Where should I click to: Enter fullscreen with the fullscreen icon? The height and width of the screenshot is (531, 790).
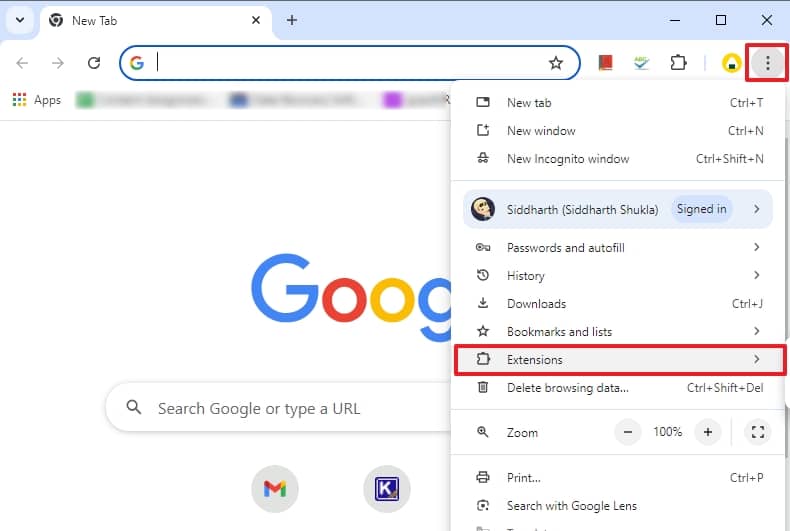click(x=758, y=432)
